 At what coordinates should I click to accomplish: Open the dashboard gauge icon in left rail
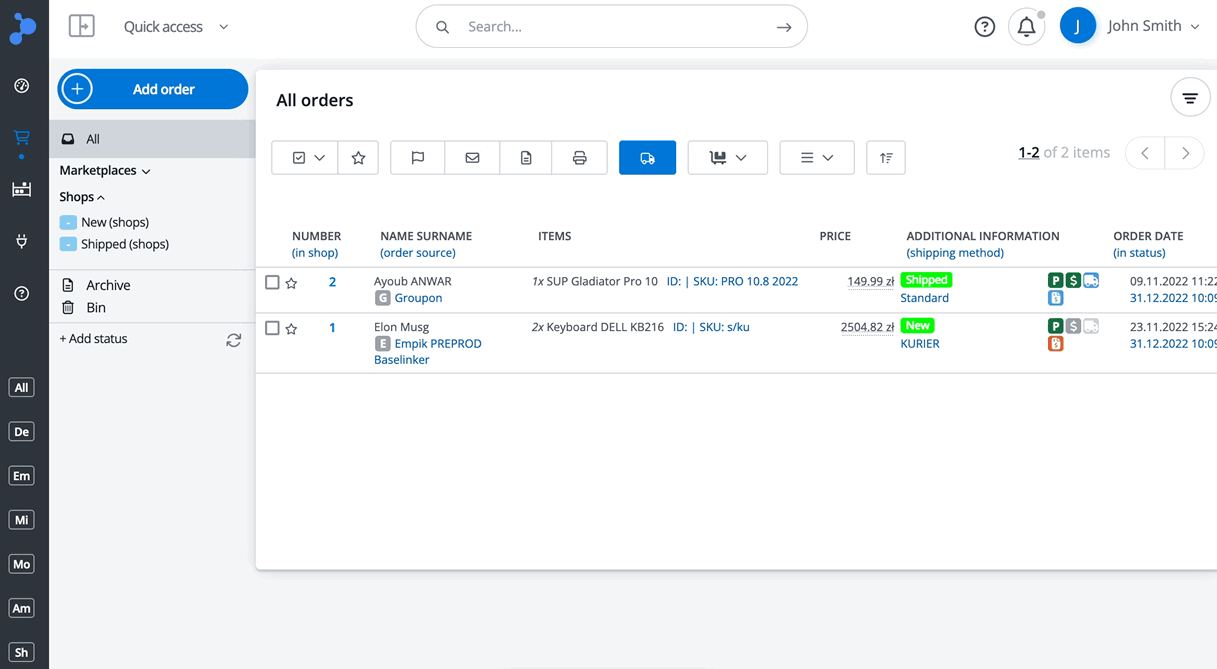pos(22,86)
